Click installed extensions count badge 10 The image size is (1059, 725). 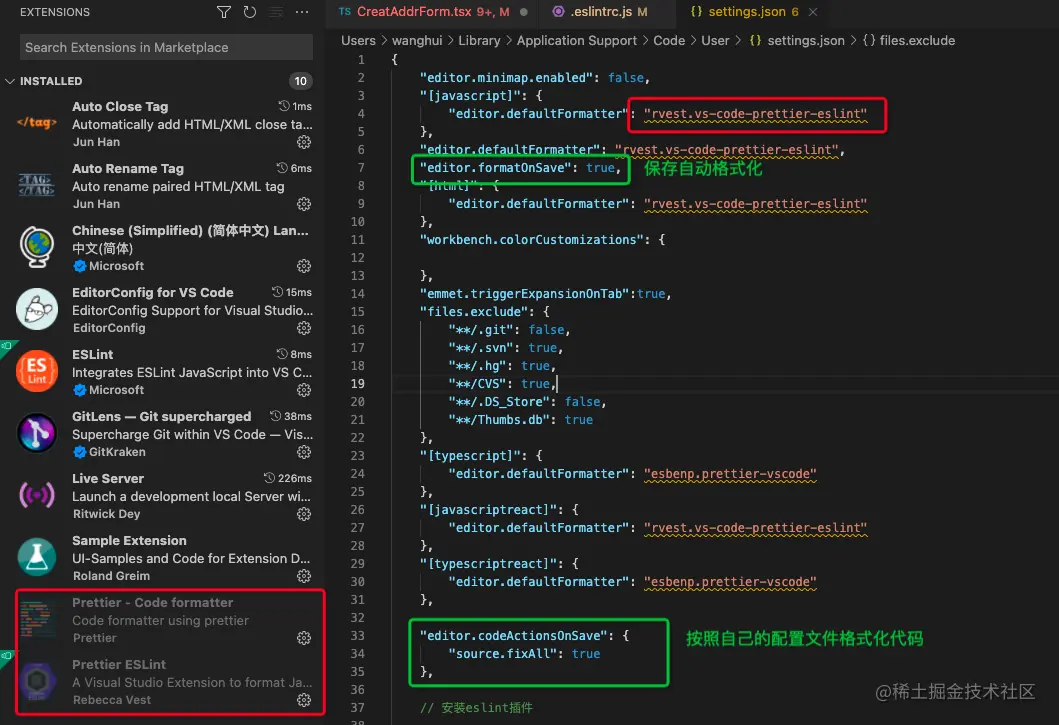point(301,81)
